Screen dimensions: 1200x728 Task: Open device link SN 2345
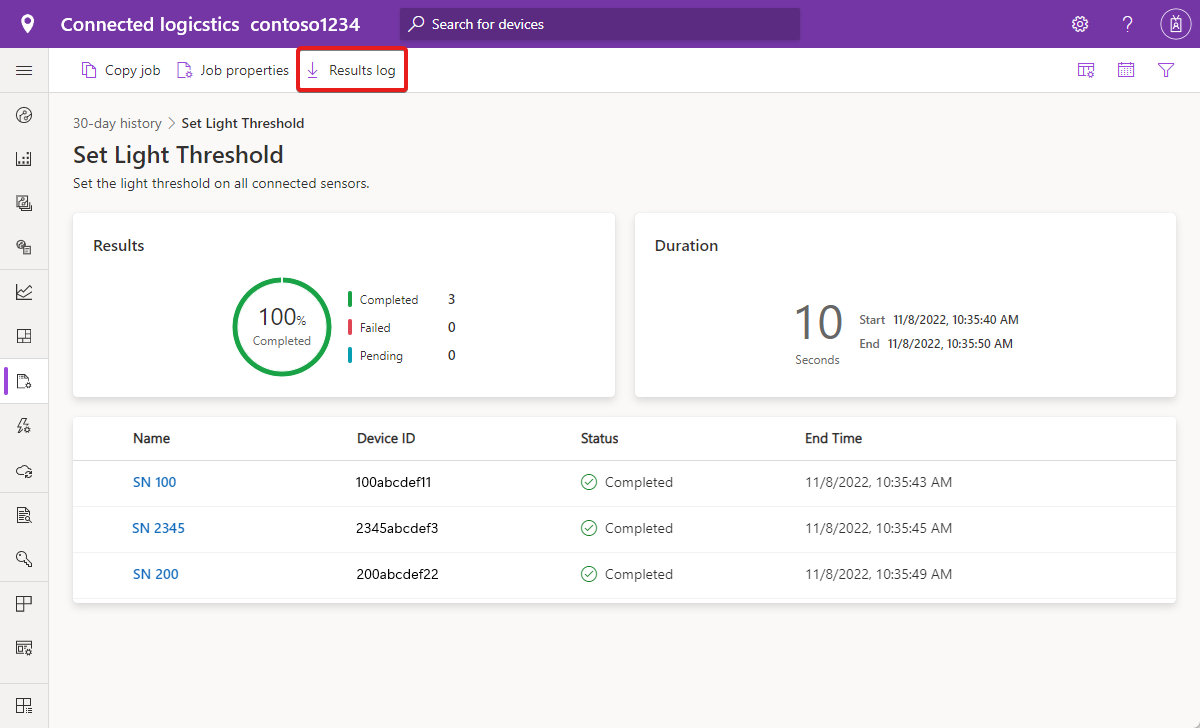click(x=158, y=528)
